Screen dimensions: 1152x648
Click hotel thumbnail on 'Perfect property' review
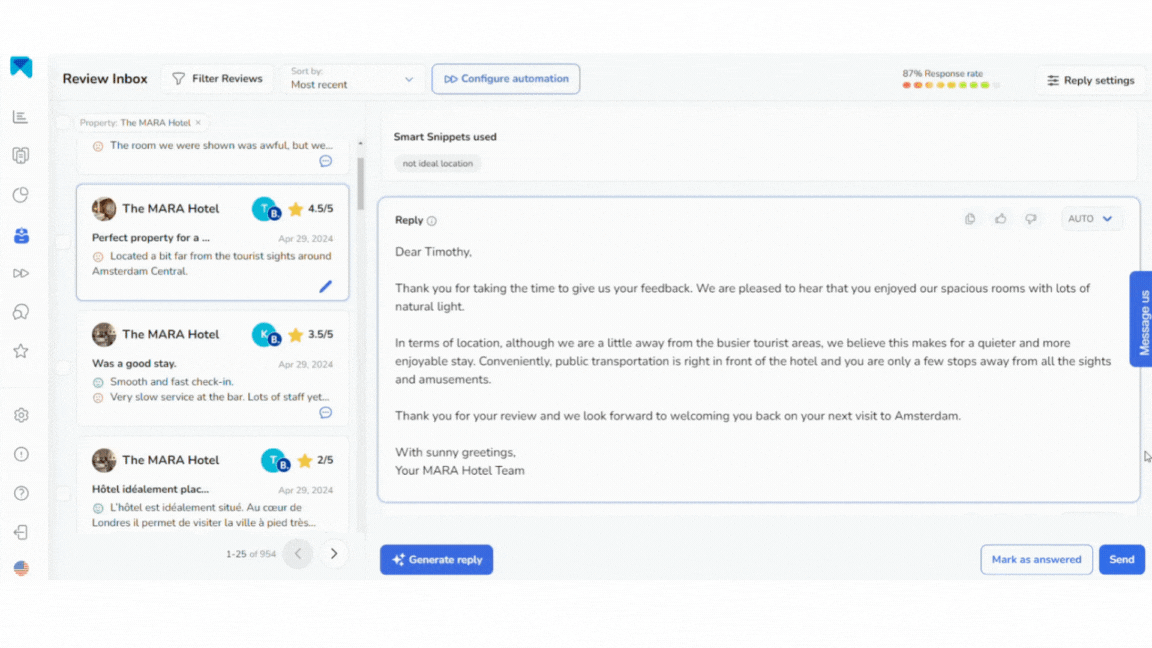coord(104,209)
